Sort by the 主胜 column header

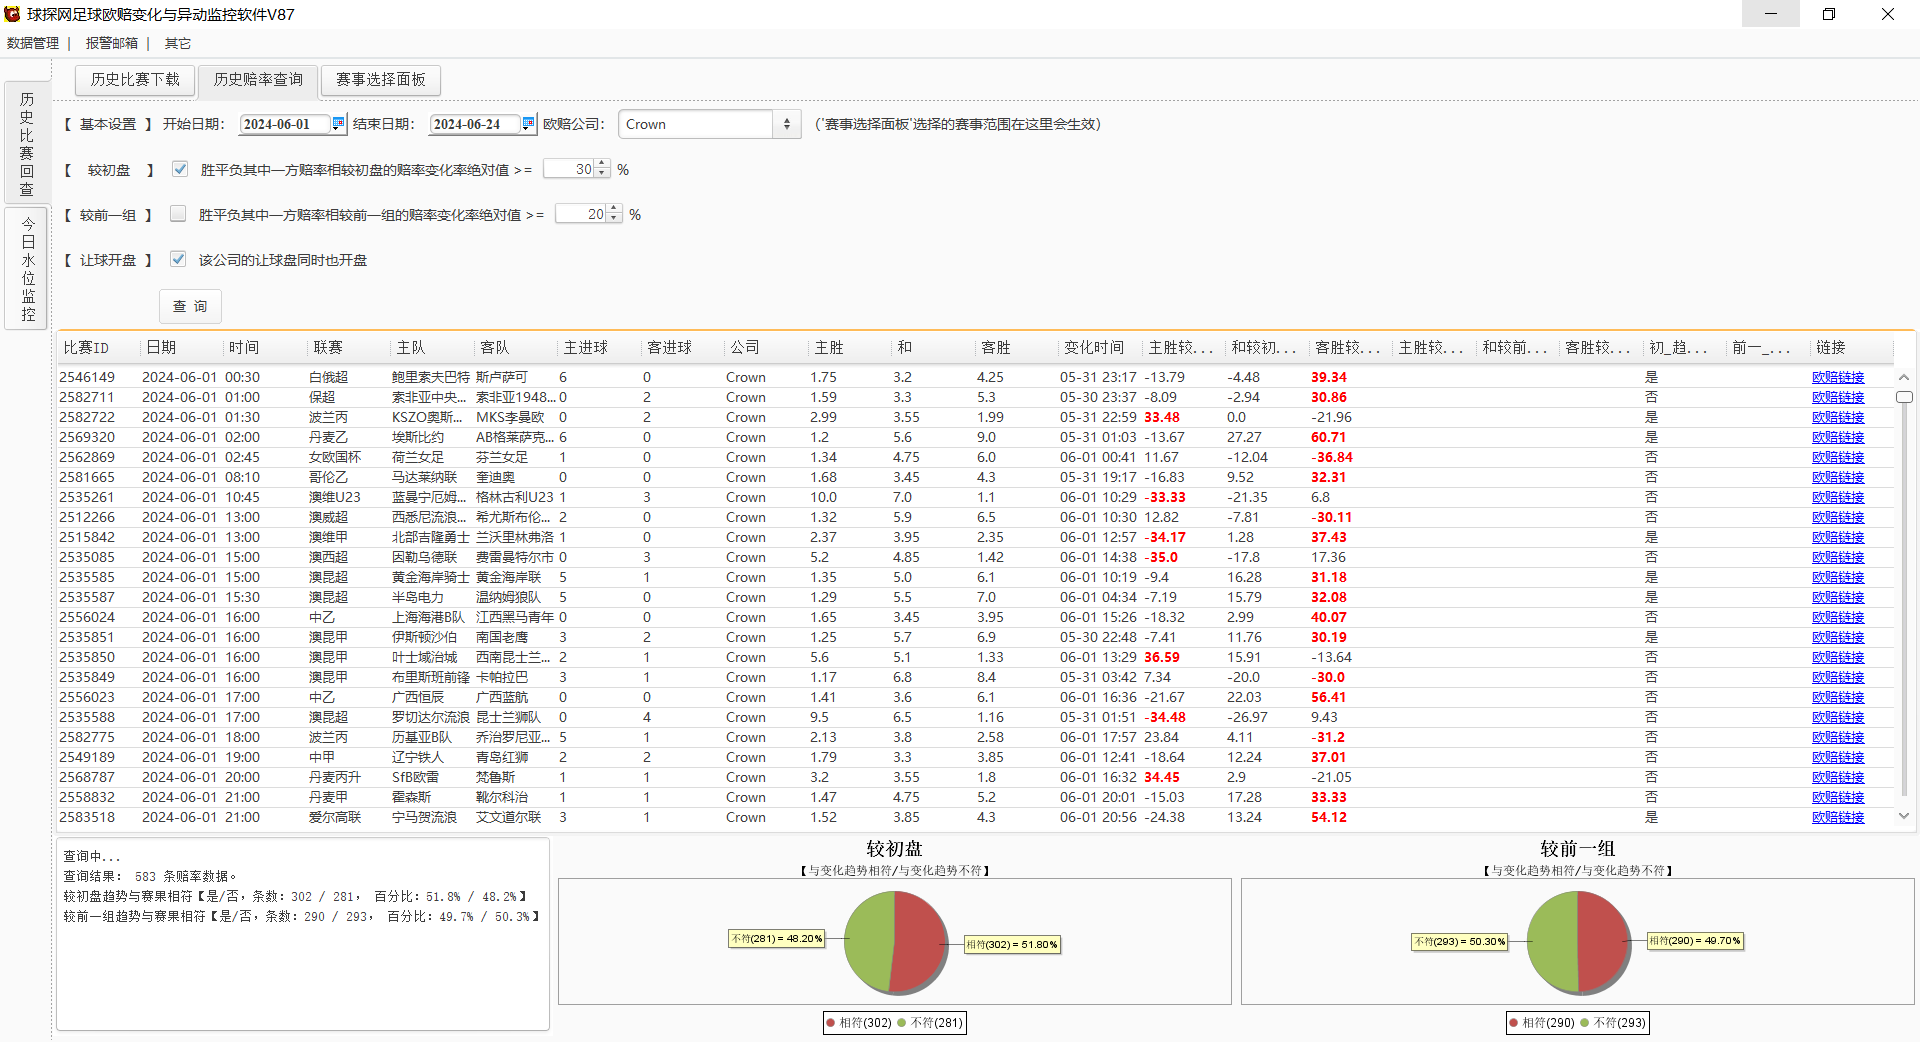[x=850, y=347]
